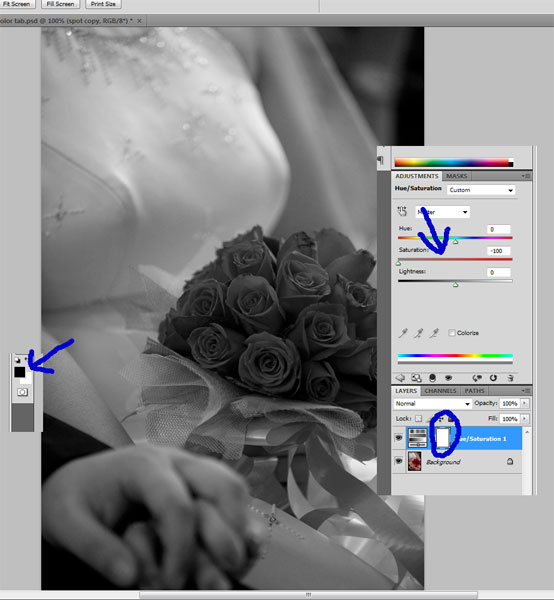Click the Fit Screen button
Image resolution: width=554 pixels, height=600 pixels.
(17, 4)
